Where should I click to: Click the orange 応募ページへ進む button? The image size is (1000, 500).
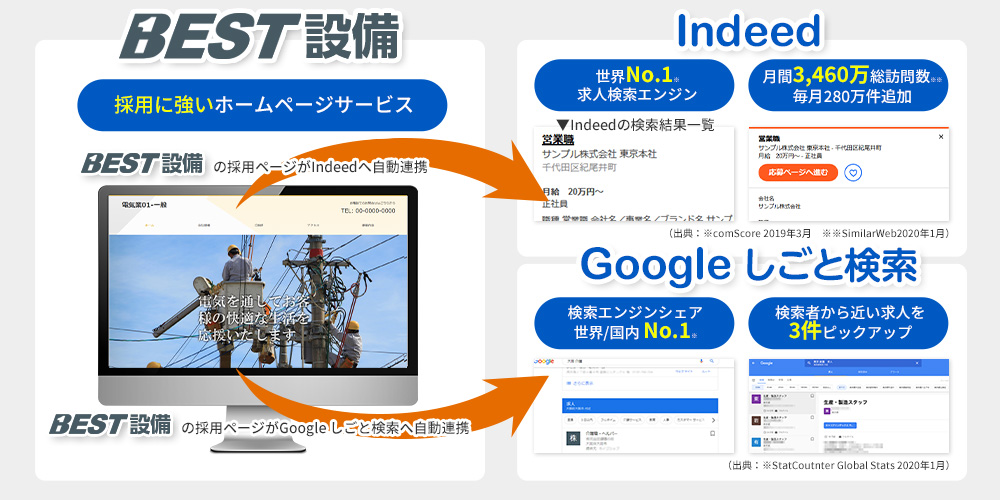[x=798, y=172]
